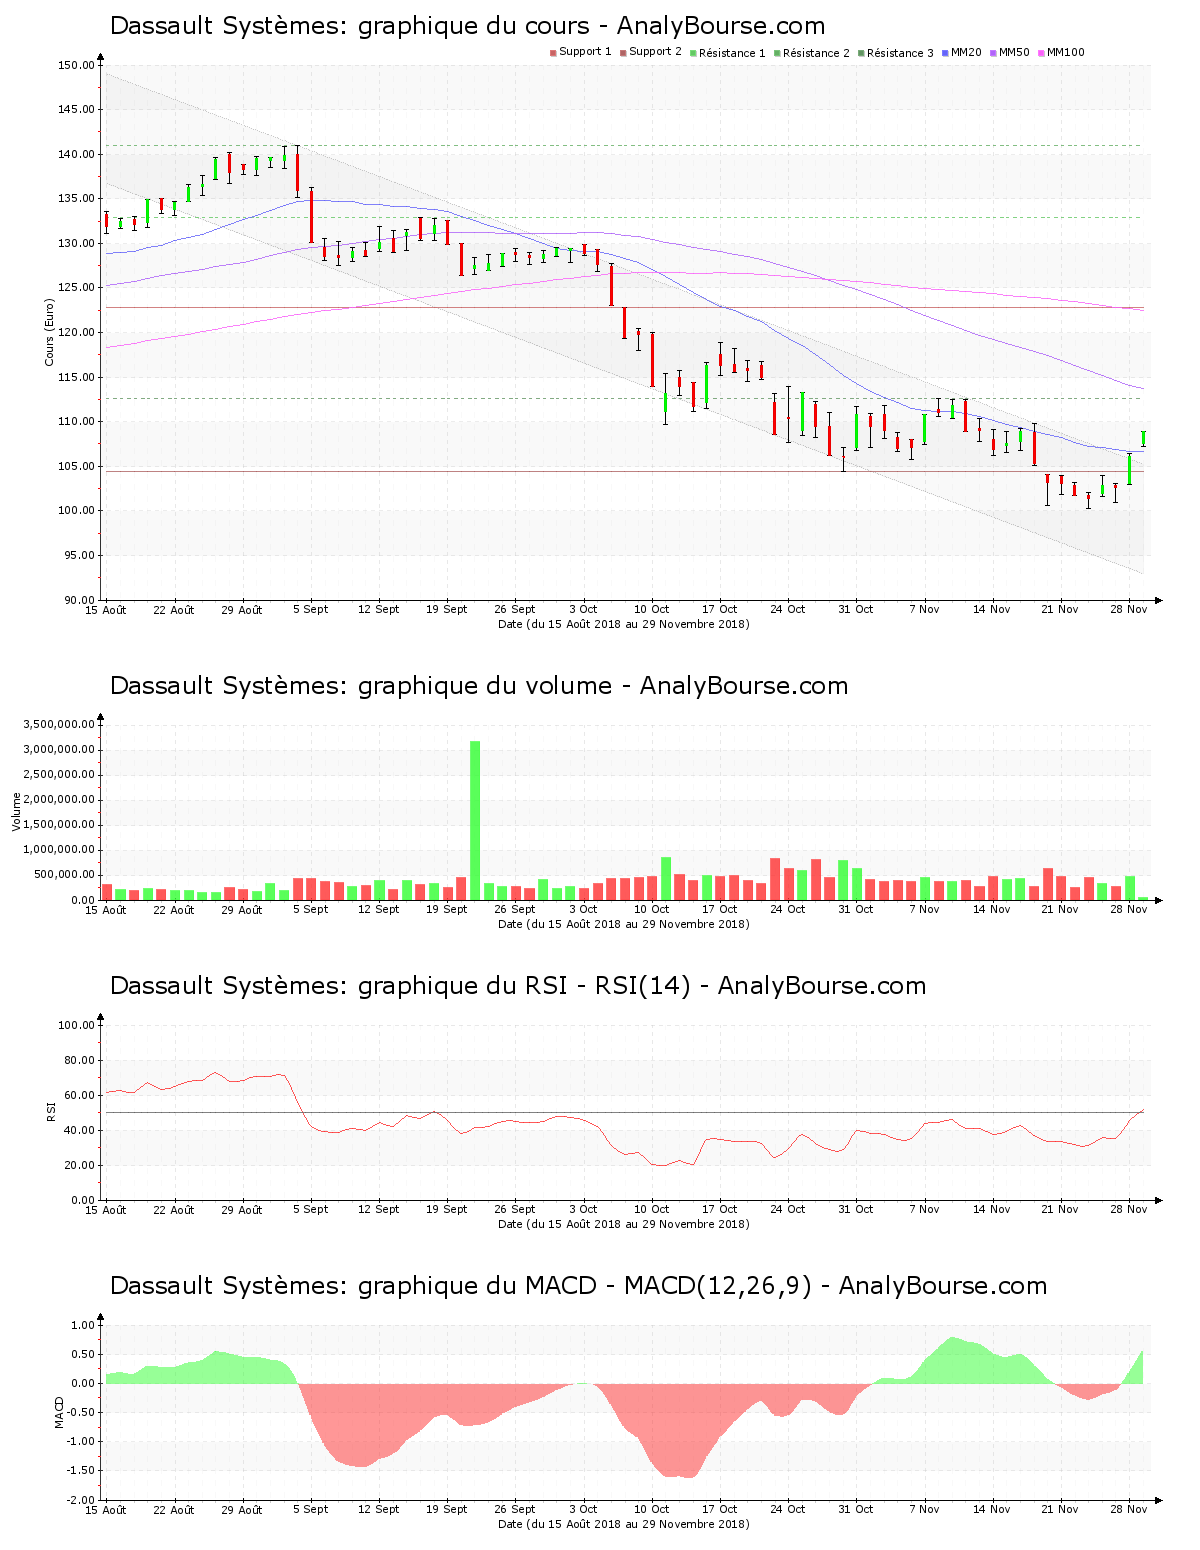
Task: Click '3 Oct' date on the volume chart axis
Action: (x=583, y=909)
